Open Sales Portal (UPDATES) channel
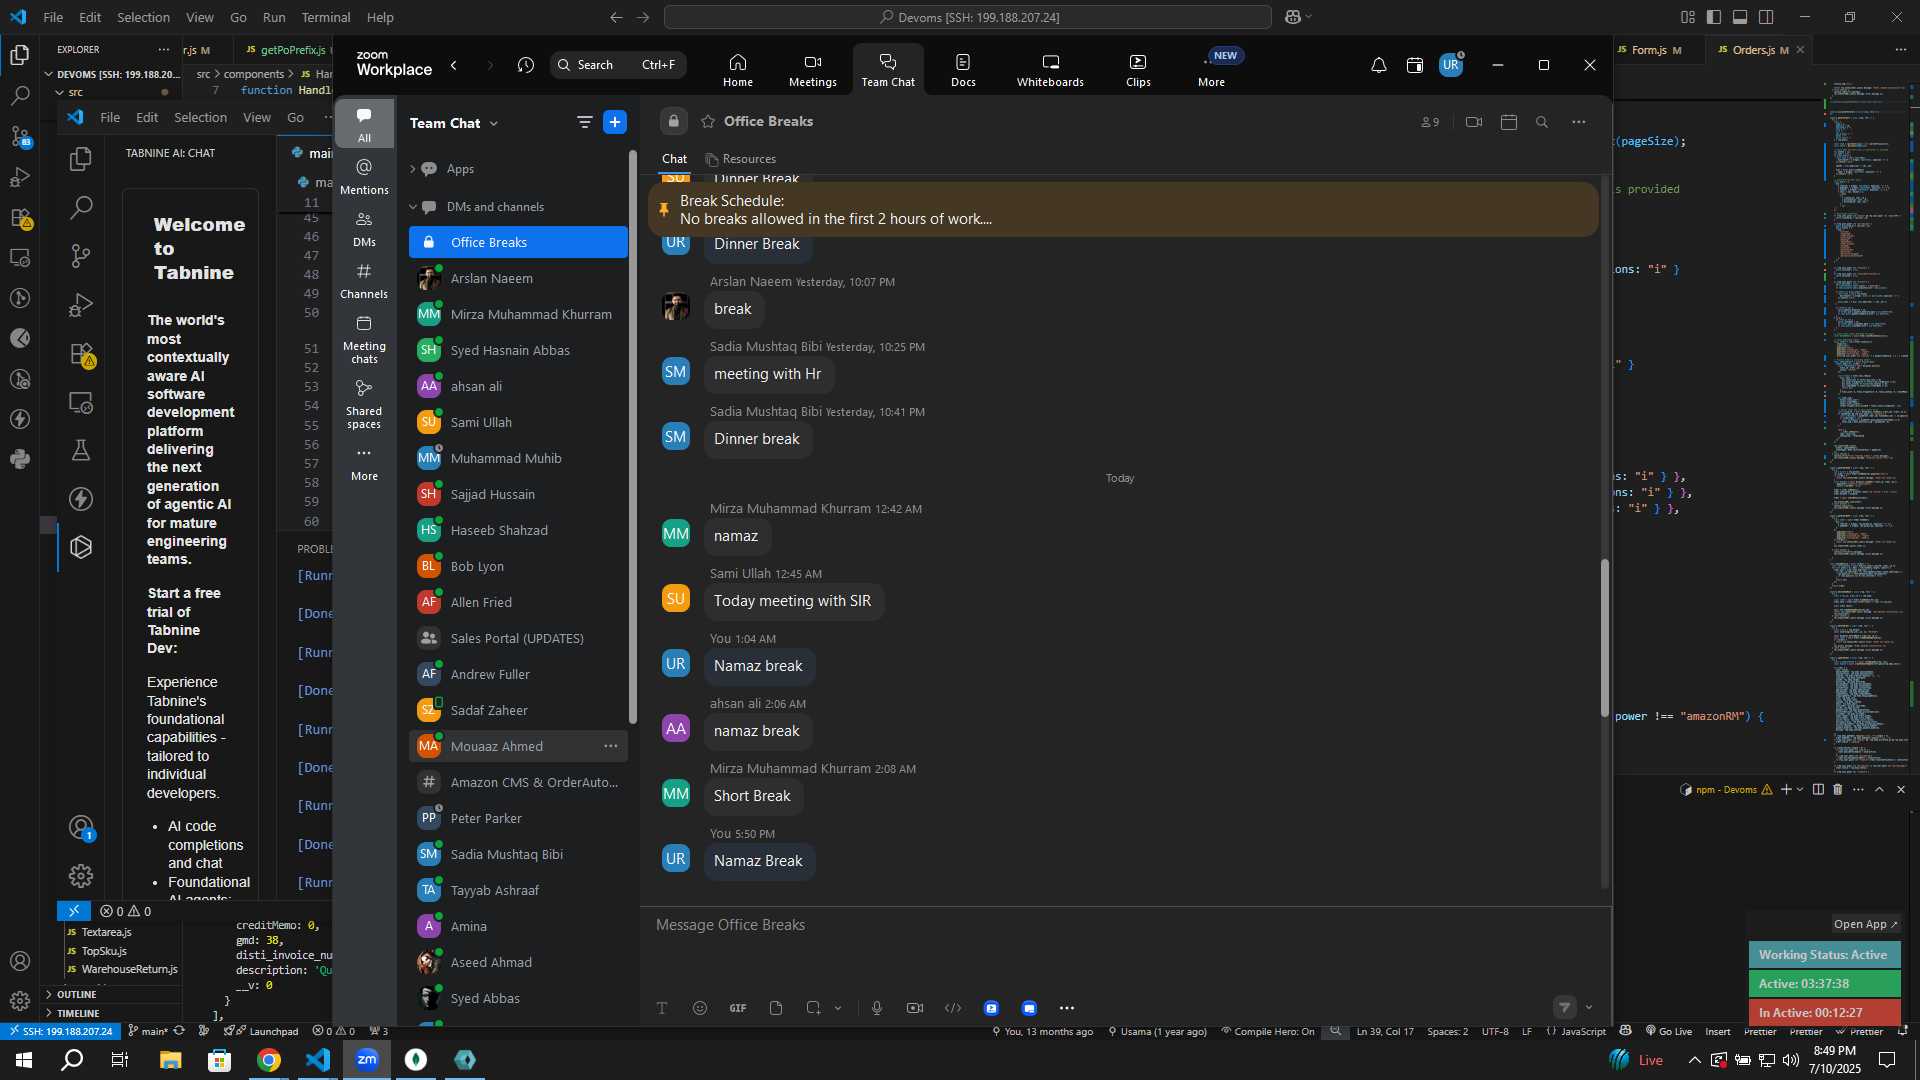This screenshot has height=1080, width=1920. coord(518,638)
